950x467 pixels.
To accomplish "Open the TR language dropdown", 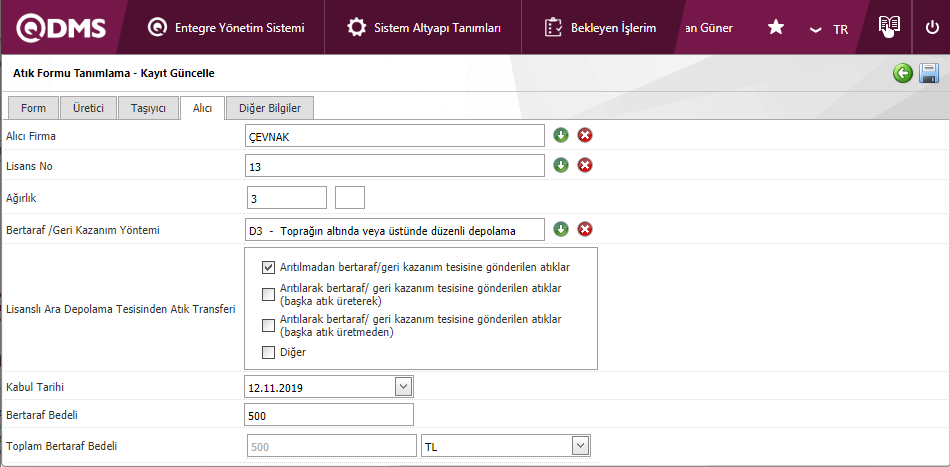I will click(829, 29).
